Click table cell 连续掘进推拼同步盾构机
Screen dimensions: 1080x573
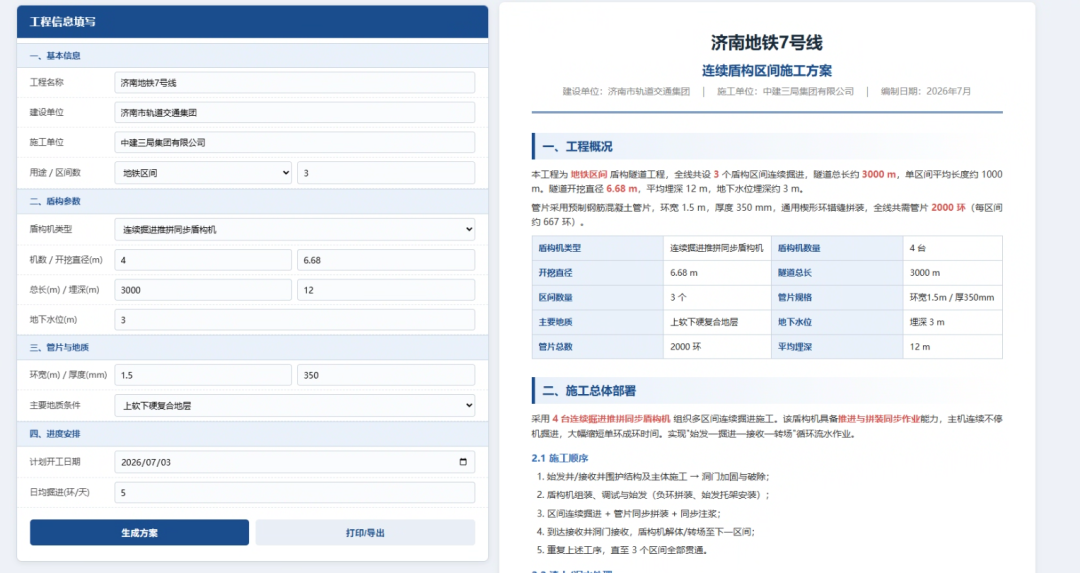(x=716, y=248)
